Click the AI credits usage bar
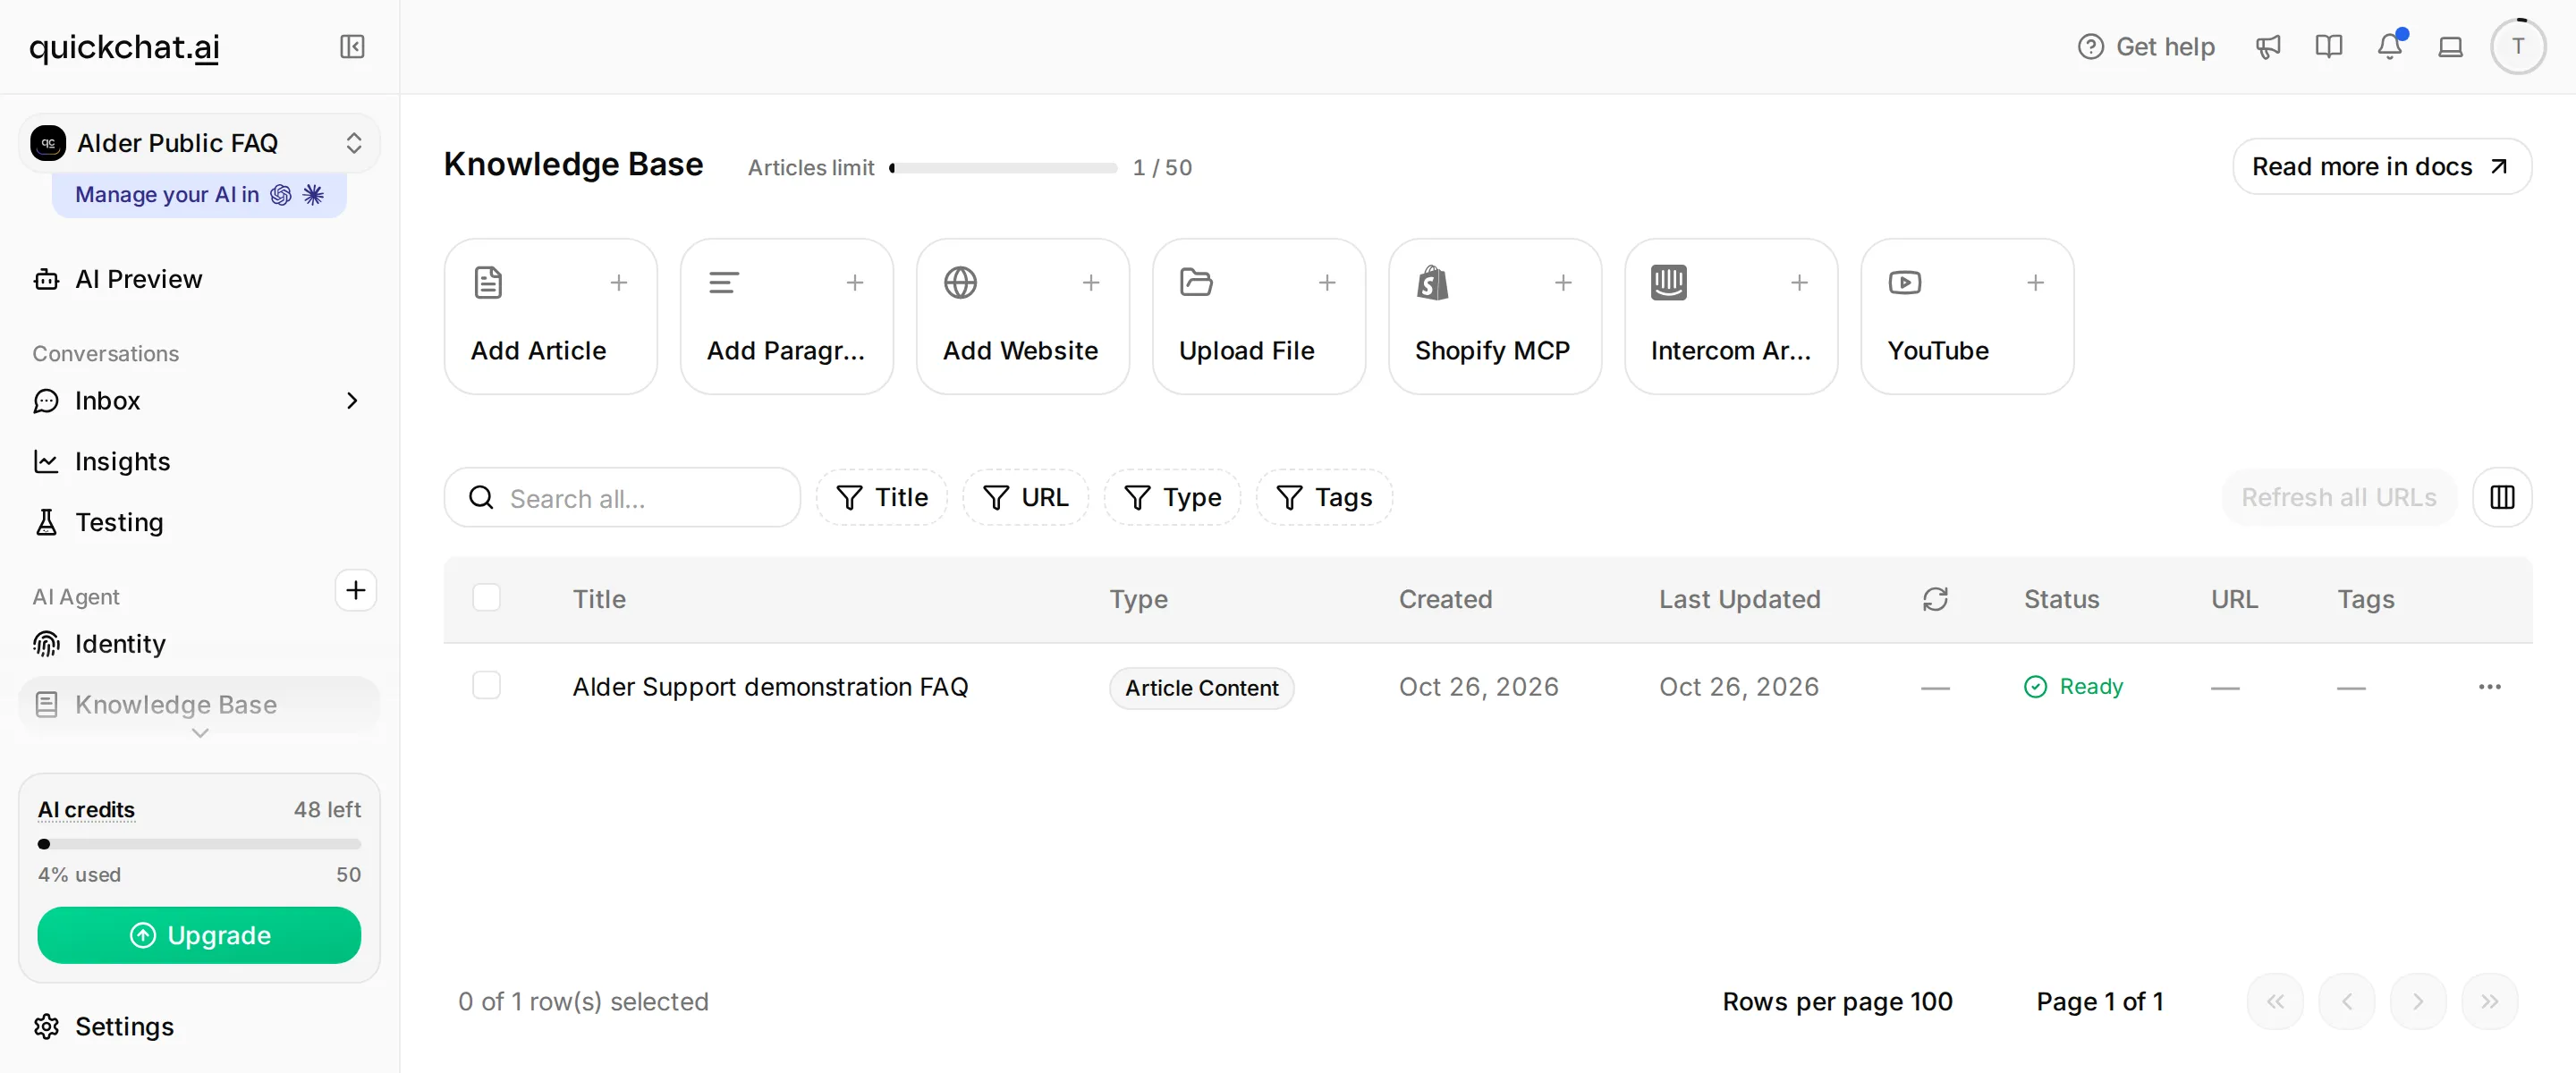The image size is (2576, 1073). coord(199,844)
